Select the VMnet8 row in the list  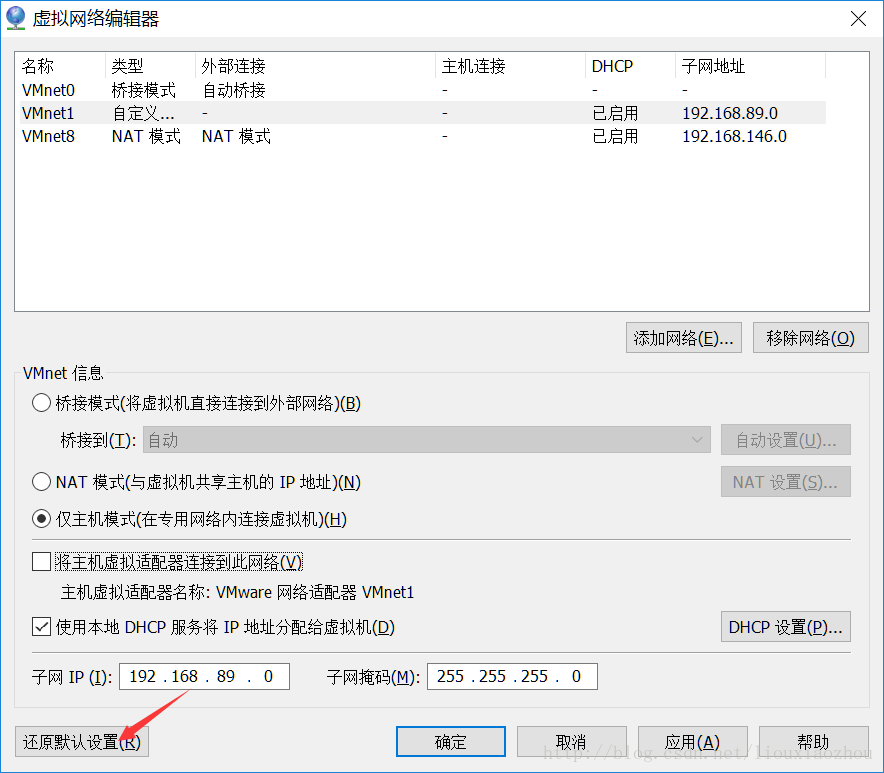423,136
